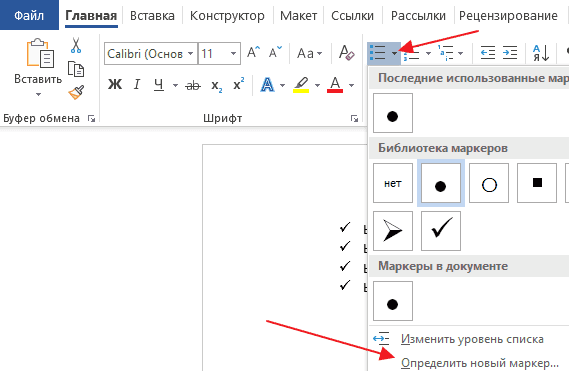Toggle strikethrough formatting
569x371 pixels.
point(193,85)
